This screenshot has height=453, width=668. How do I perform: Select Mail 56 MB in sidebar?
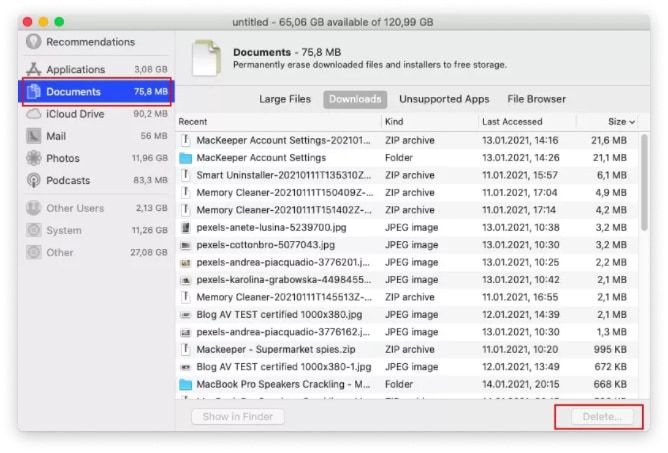tap(96, 136)
